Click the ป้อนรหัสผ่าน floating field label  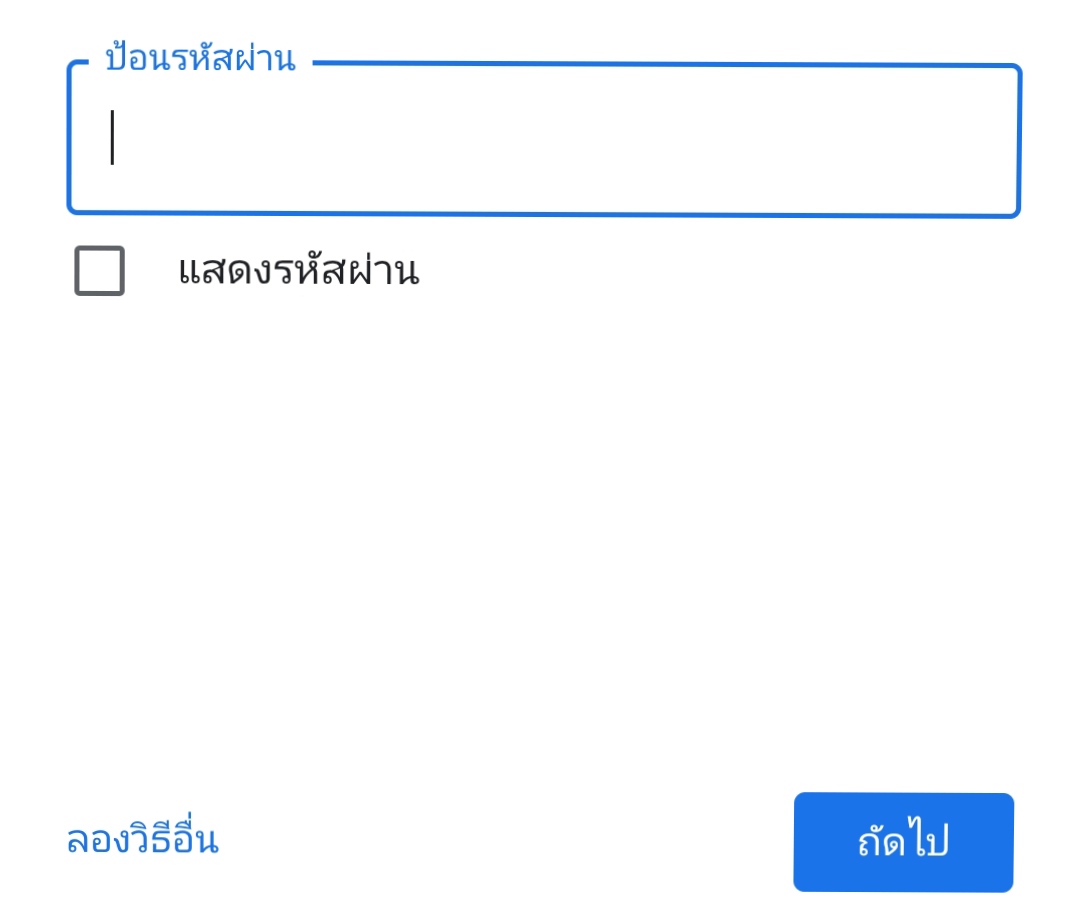tap(200, 58)
